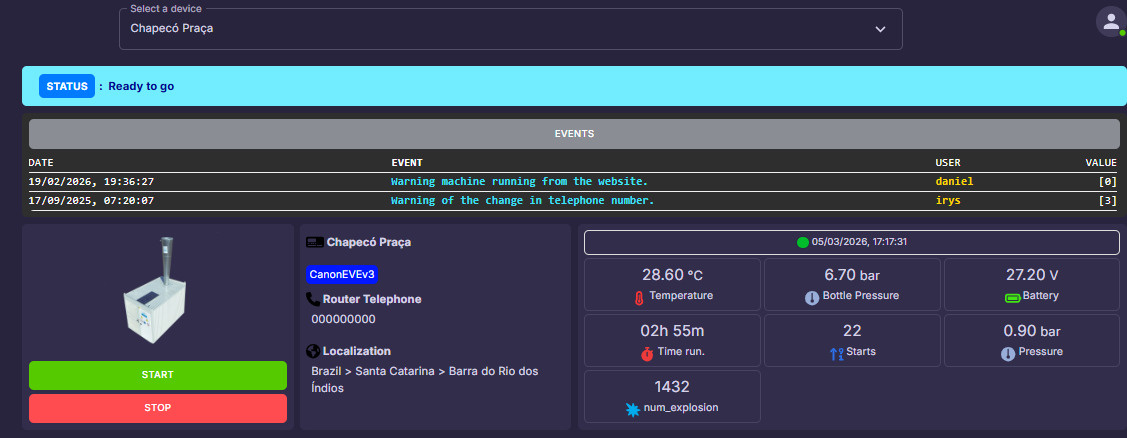Click the user profile avatar icon
This screenshot has height=438, width=1127.
pos(1110,22)
